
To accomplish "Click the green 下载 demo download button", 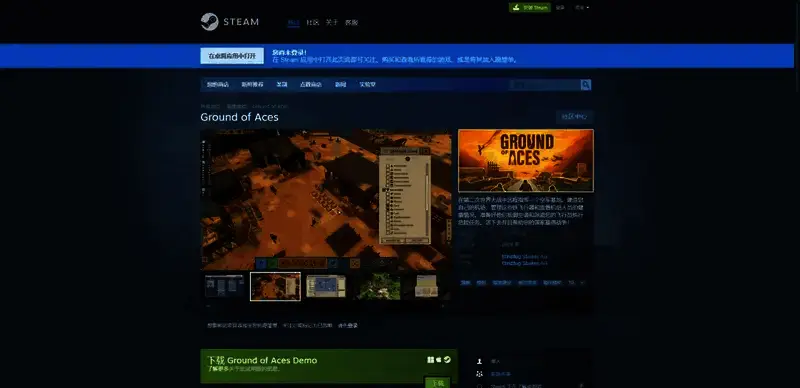I will [x=437, y=383].
